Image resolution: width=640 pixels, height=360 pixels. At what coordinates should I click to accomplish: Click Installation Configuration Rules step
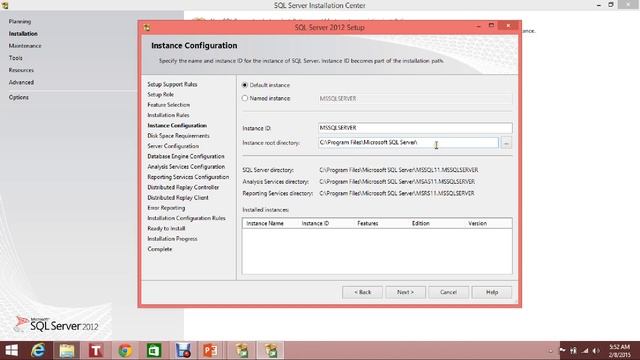[x=187, y=218]
